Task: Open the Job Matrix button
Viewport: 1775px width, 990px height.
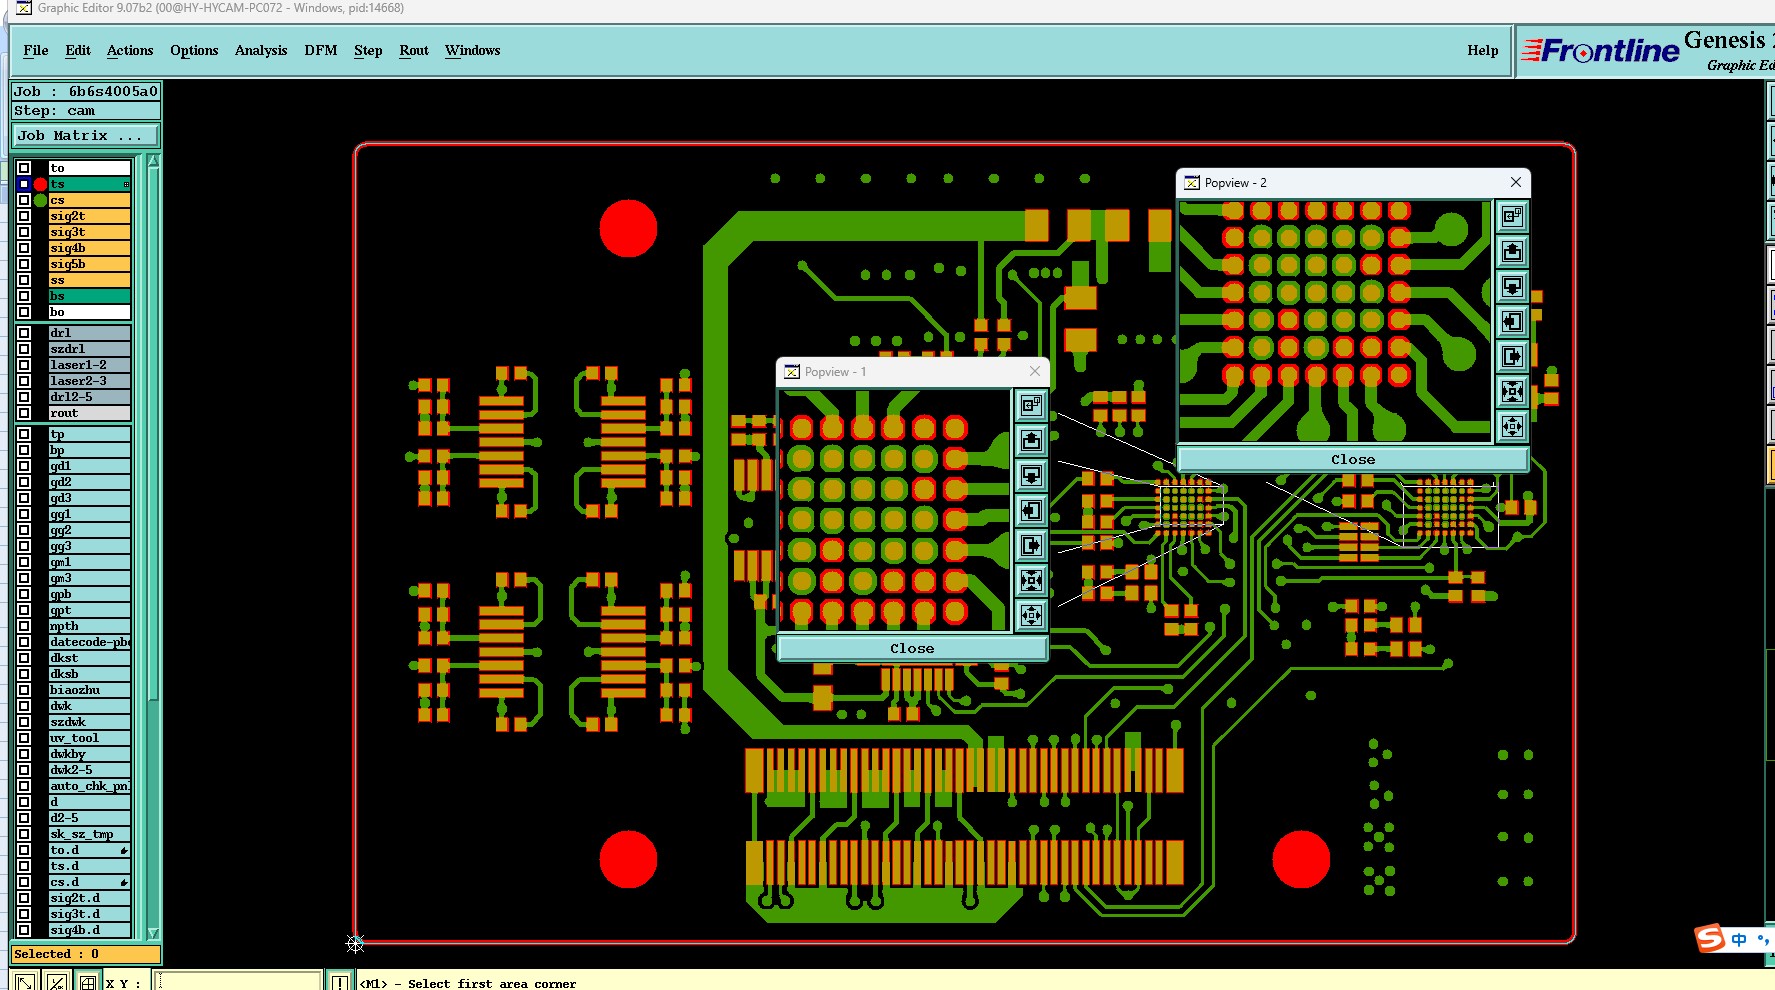Action: [x=85, y=135]
